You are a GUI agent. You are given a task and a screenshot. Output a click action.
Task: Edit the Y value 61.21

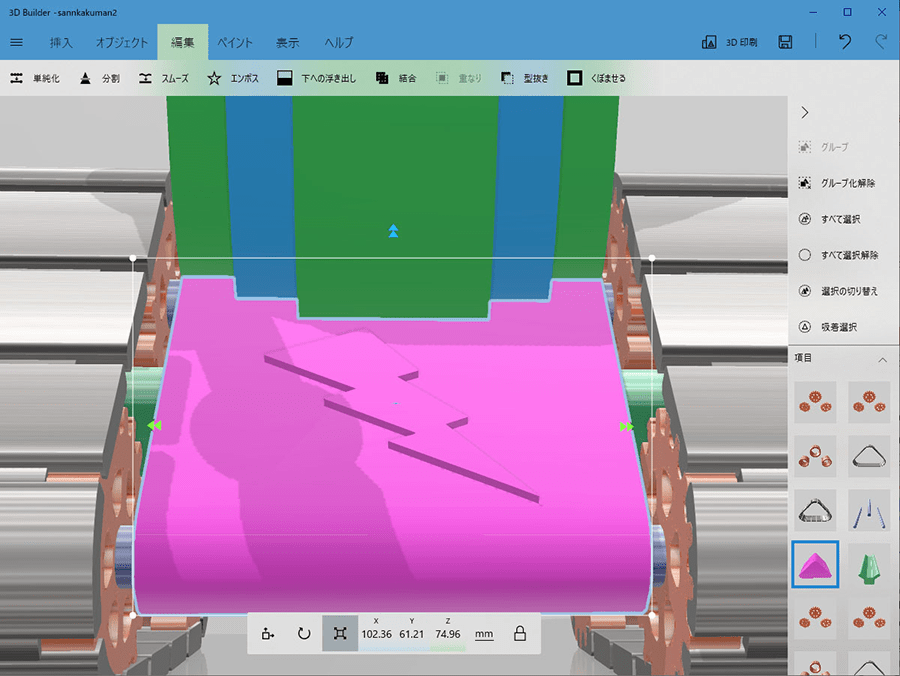coord(412,634)
